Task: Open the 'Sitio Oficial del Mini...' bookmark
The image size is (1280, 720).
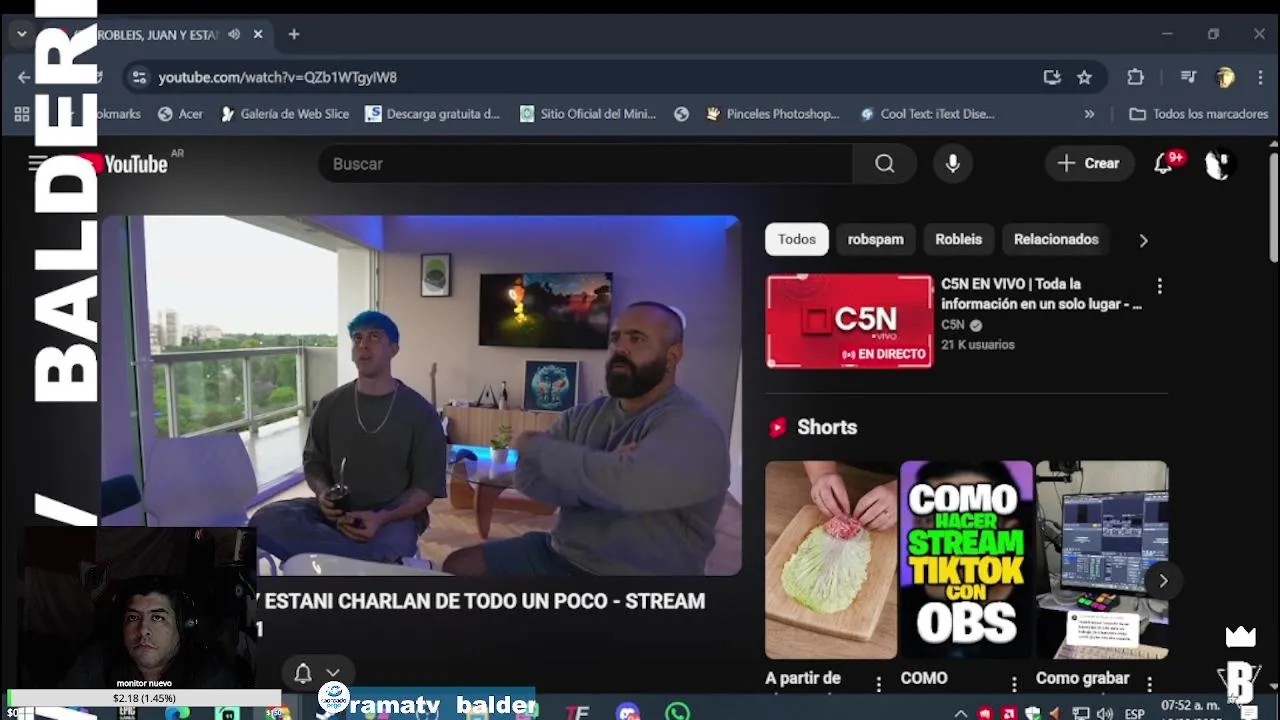Action: [x=587, y=114]
